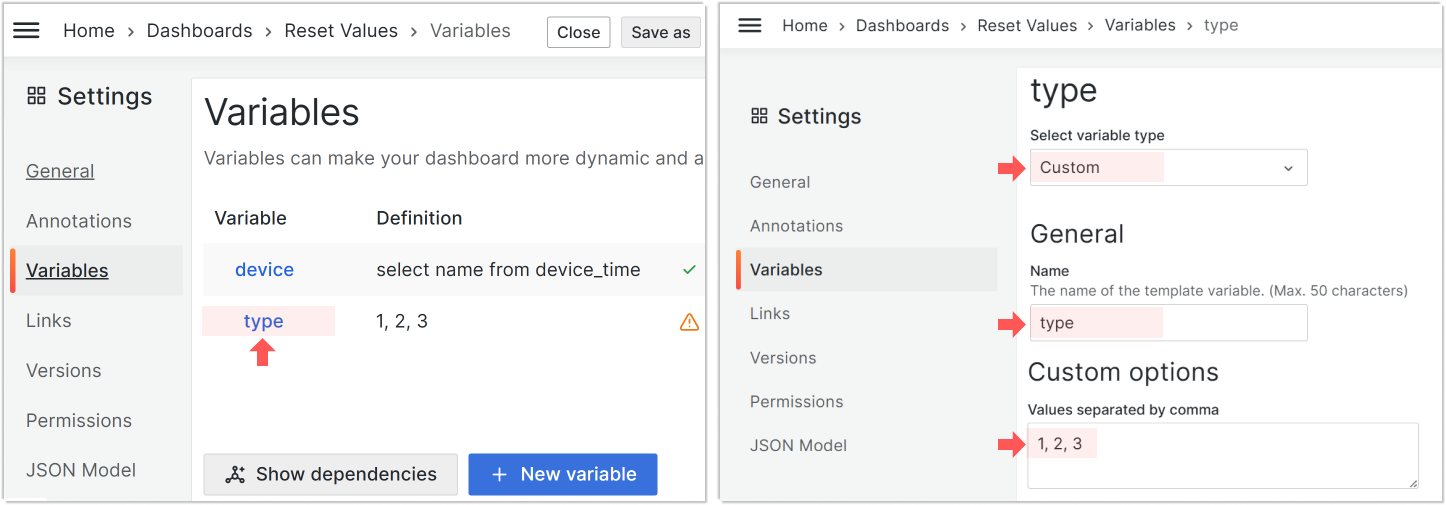
Task: Click the warning icon beside type variable
Action: point(689,322)
